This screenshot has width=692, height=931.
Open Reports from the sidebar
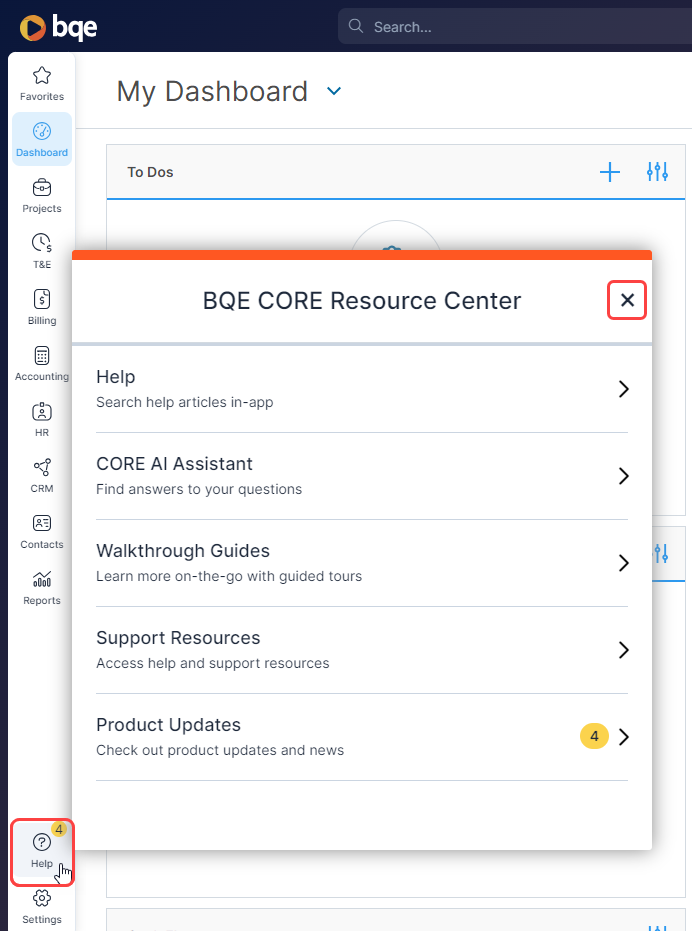(42, 587)
